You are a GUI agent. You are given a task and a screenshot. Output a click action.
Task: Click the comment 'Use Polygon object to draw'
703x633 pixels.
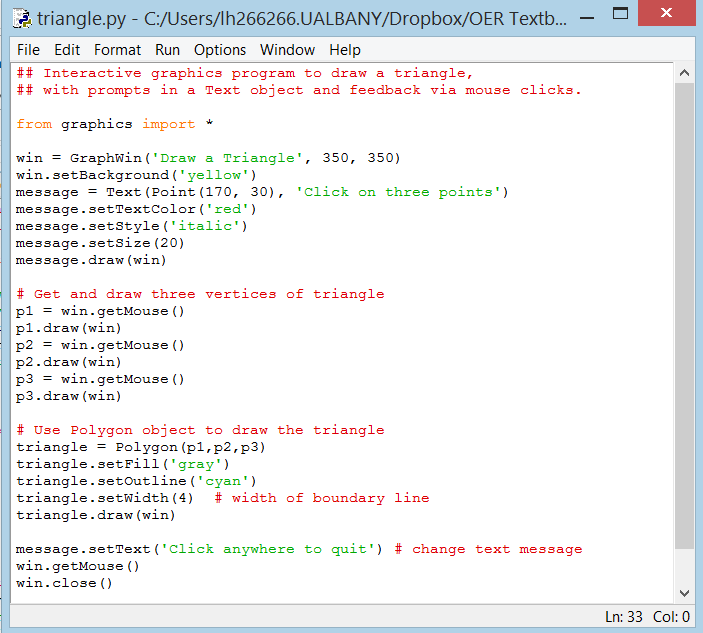[200, 430]
